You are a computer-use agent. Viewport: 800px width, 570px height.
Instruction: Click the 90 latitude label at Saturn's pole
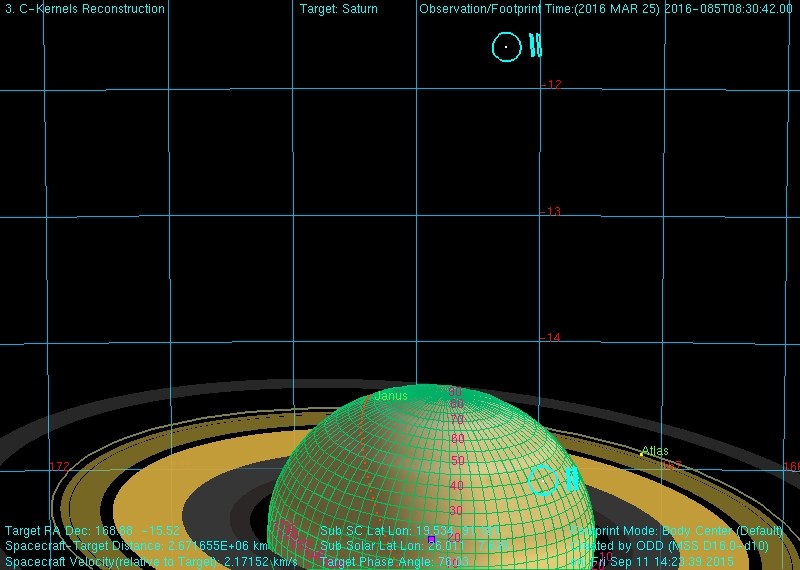[455, 391]
